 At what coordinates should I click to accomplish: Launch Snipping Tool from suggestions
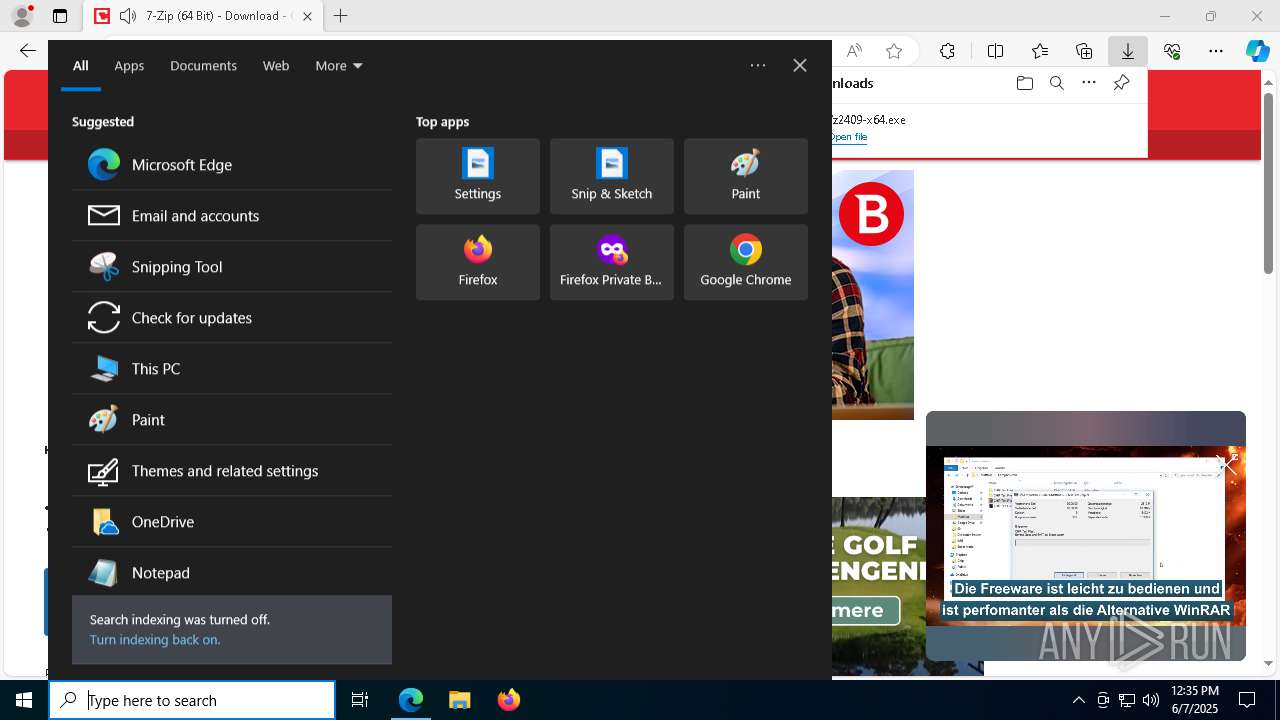(232, 267)
